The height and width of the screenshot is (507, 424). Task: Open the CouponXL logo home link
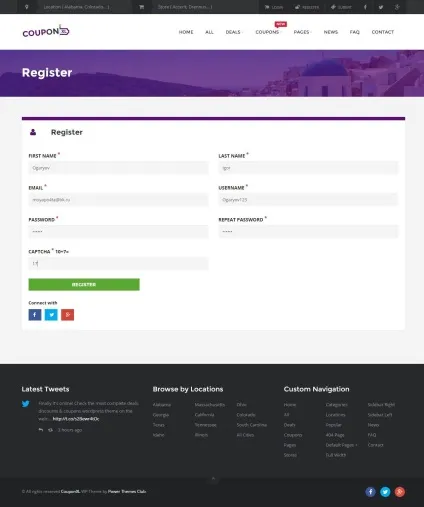(x=46, y=31)
